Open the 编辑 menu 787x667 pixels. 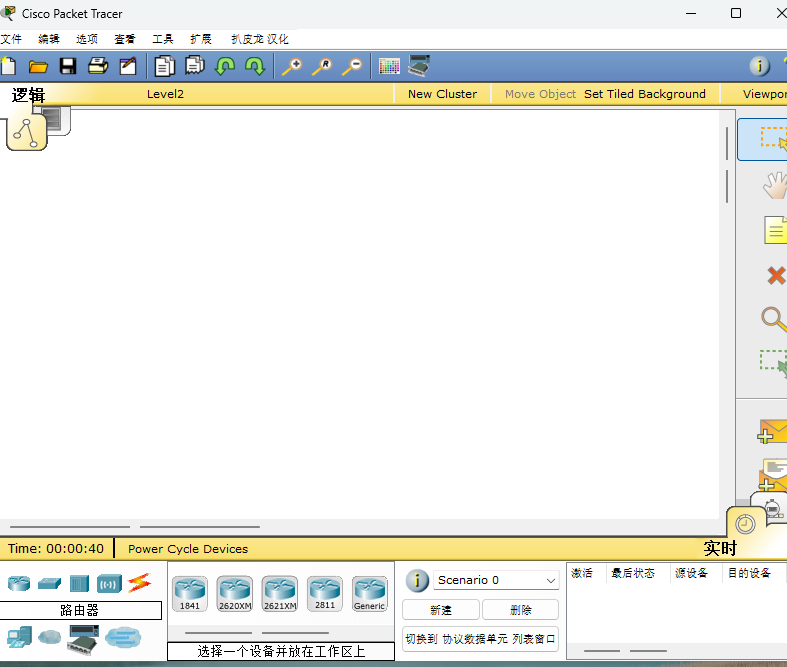pos(49,39)
